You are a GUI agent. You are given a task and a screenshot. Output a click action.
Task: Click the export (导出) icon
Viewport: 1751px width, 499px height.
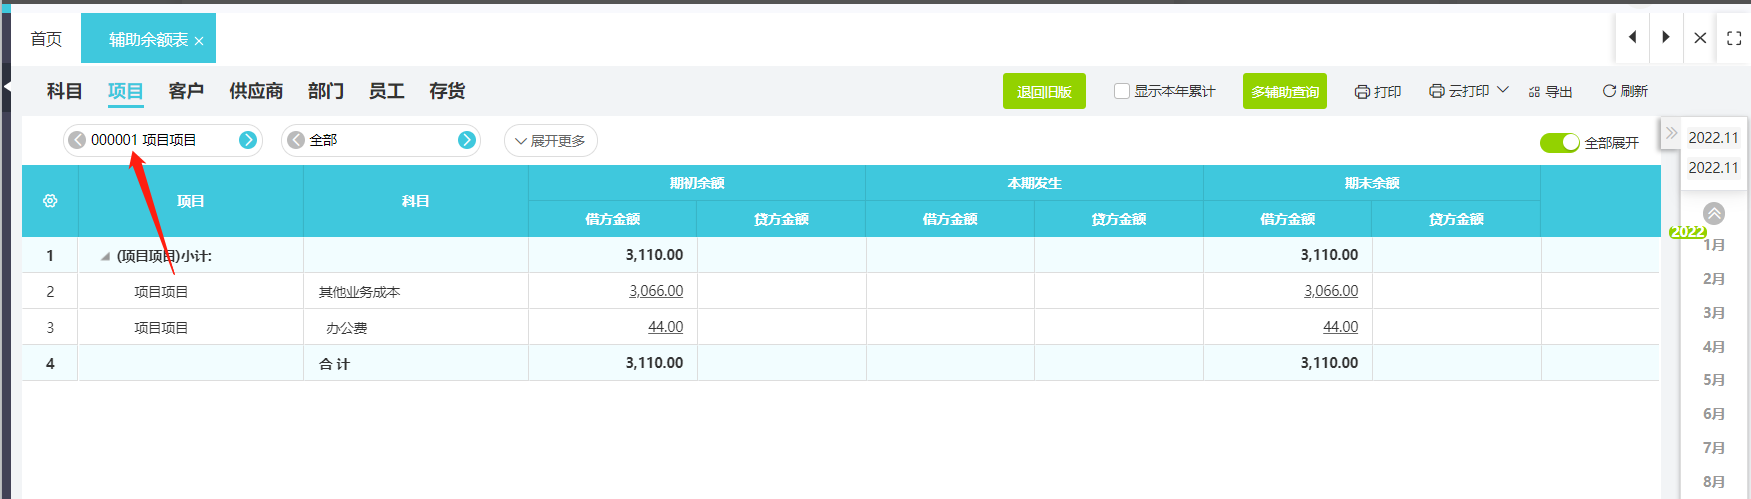(1535, 92)
